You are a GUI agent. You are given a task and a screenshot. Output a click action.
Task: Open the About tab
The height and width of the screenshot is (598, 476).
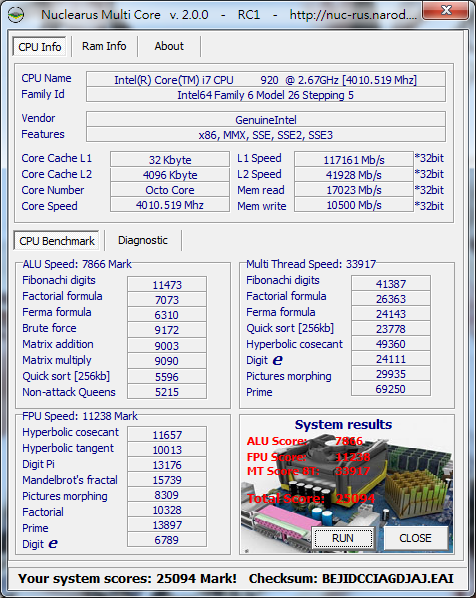pyautogui.click(x=169, y=46)
